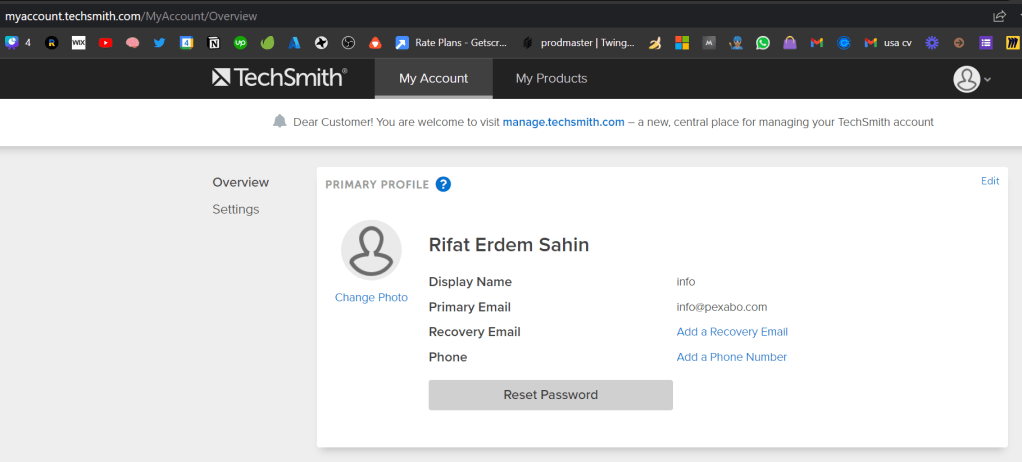Open the Notion bookmark
Image resolution: width=1022 pixels, height=462 pixels.
click(213, 43)
